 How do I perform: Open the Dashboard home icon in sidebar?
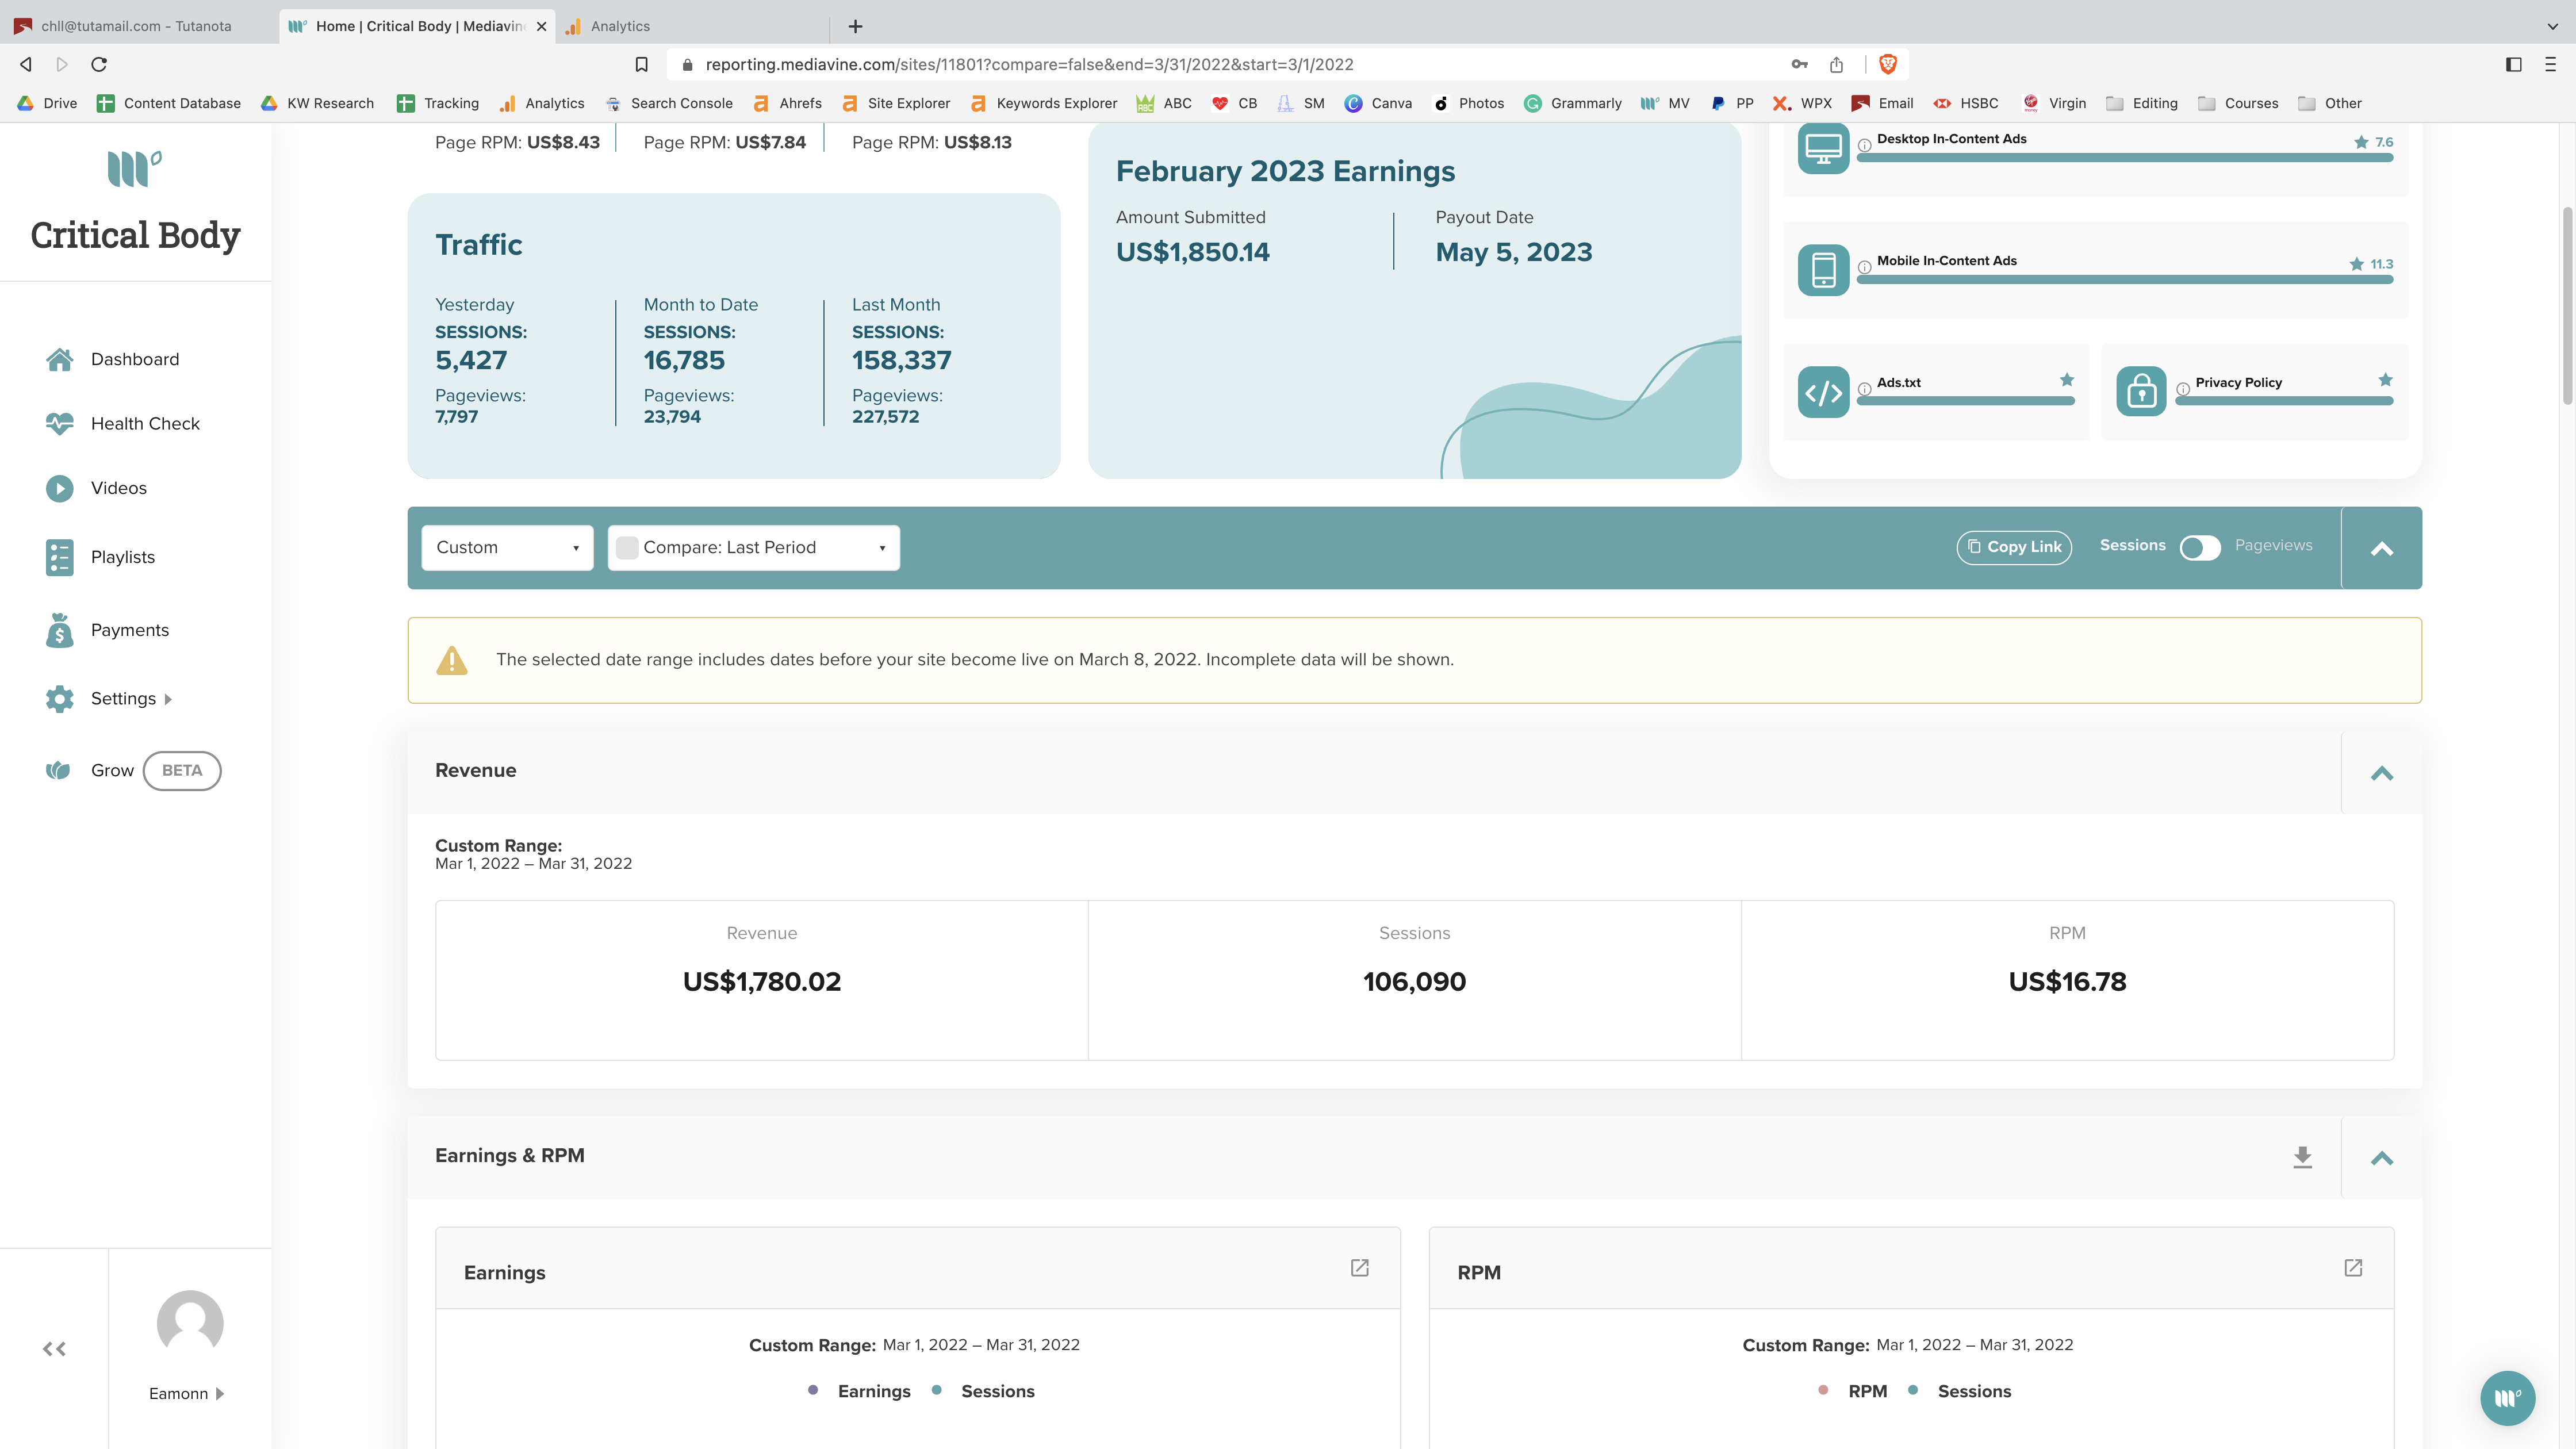(59, 360)
